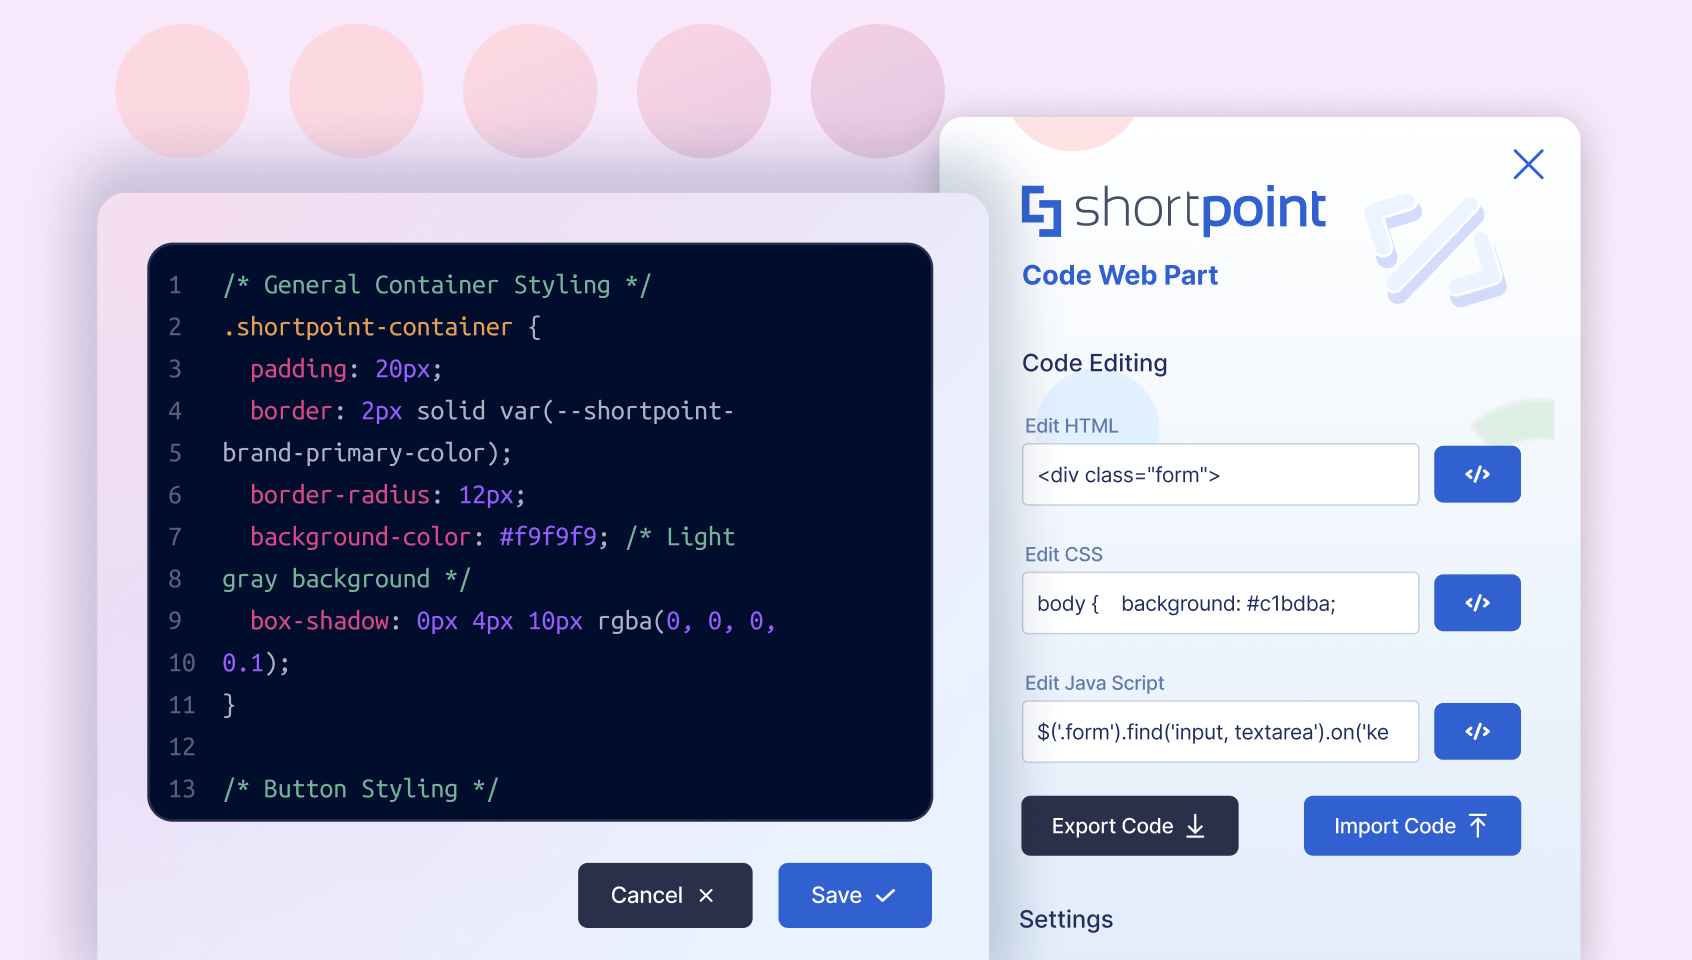Focus the Edit HTML input field

(1220, 475)
